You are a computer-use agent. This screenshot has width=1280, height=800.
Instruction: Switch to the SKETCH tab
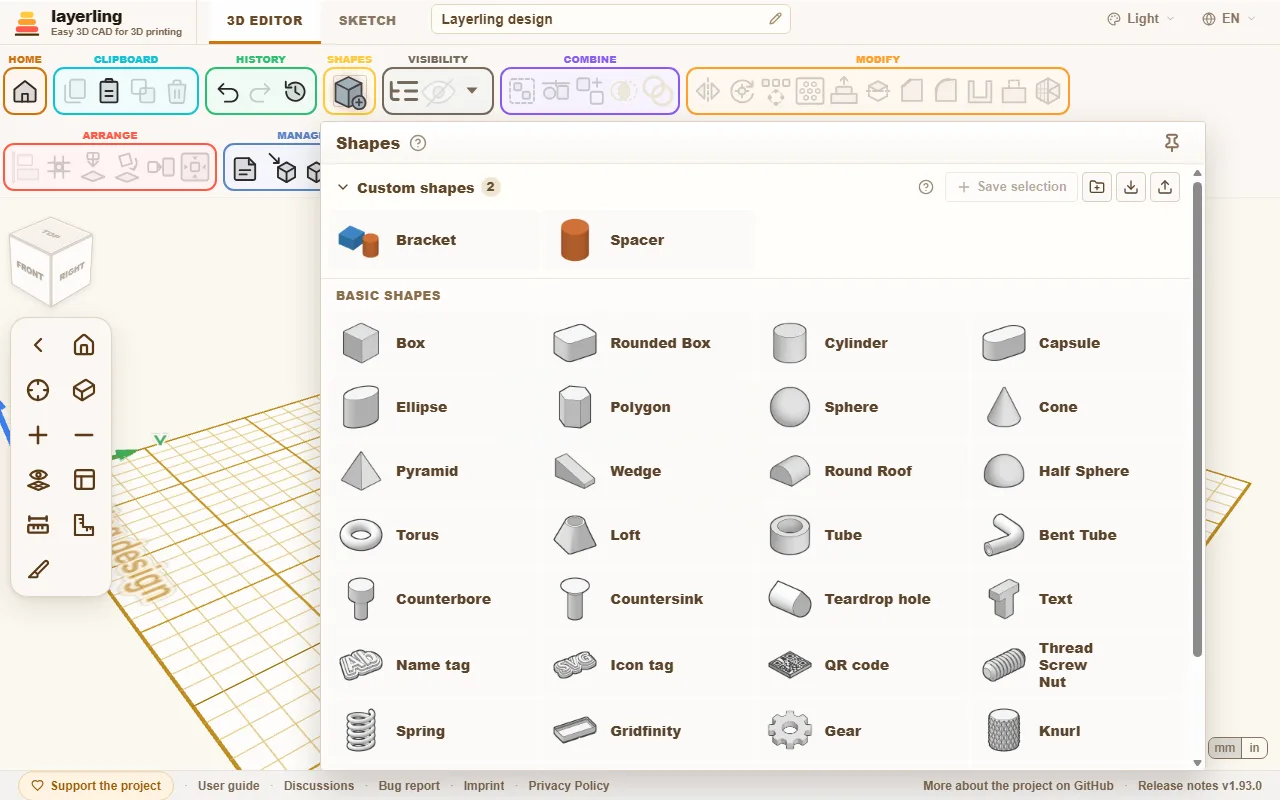click(x=367, y=20)
